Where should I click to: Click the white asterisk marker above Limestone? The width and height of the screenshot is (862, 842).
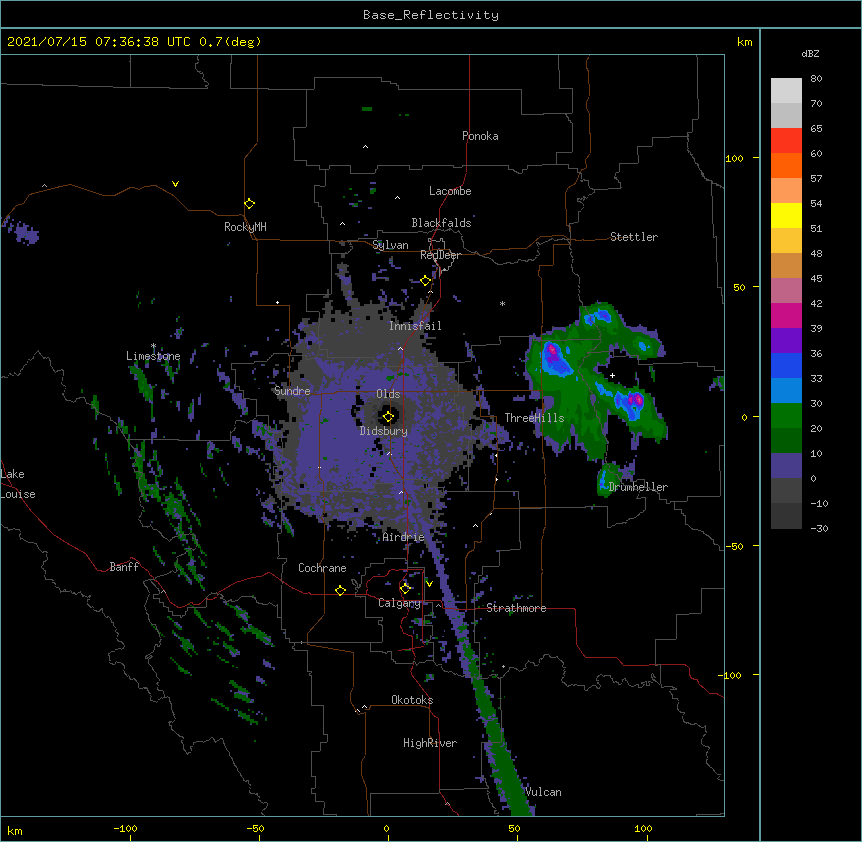[x=153, y=346]
